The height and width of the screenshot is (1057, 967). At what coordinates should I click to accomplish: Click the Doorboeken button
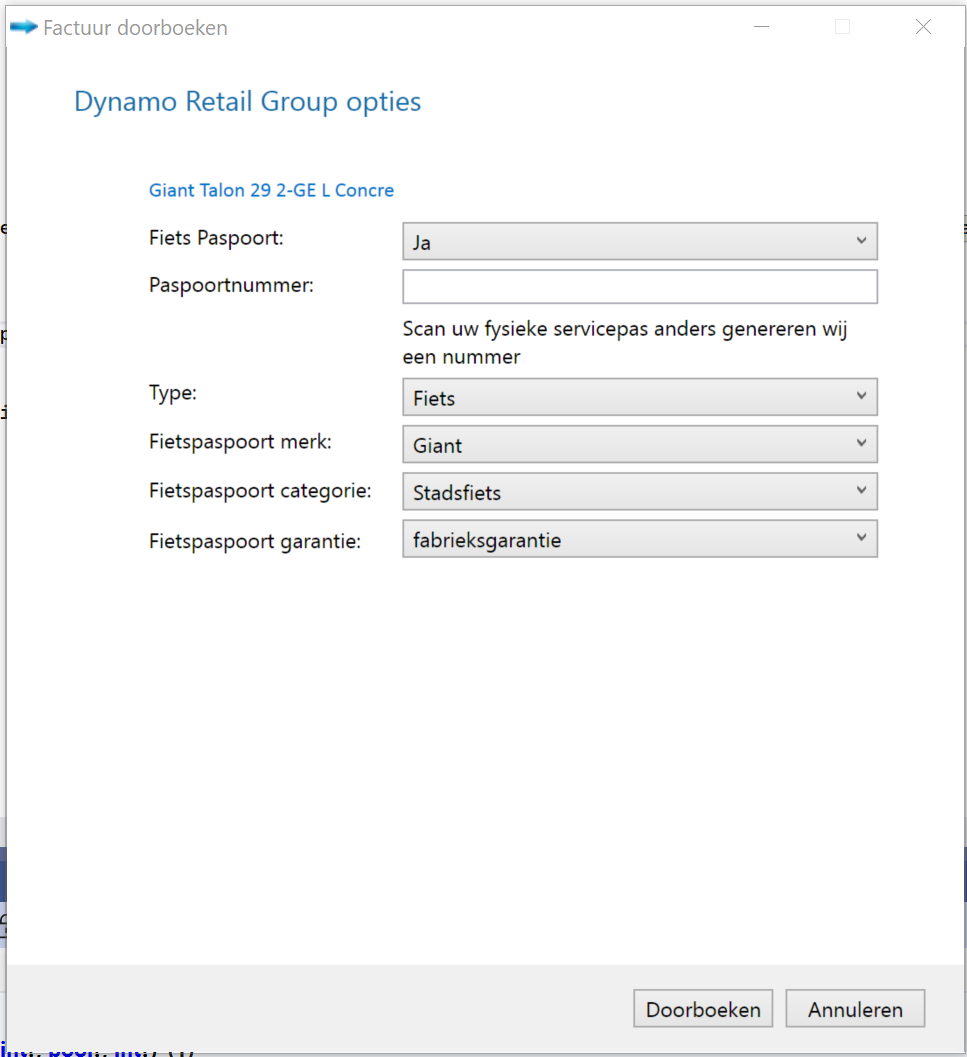[703, 1009]
